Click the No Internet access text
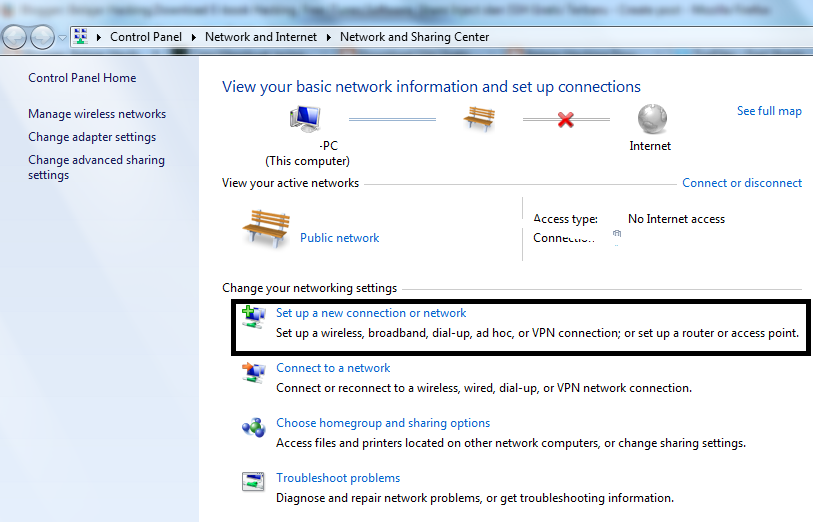 (x=676, y=219)
